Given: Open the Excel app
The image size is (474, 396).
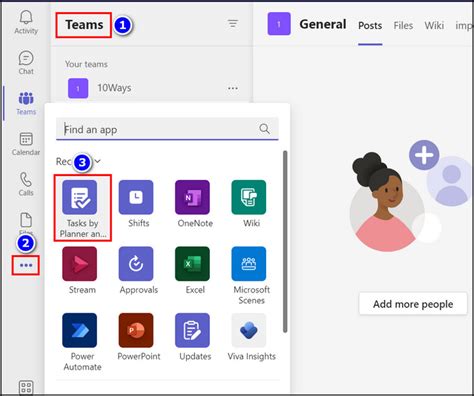Looking at the screenshot, I should click(193, 270).
